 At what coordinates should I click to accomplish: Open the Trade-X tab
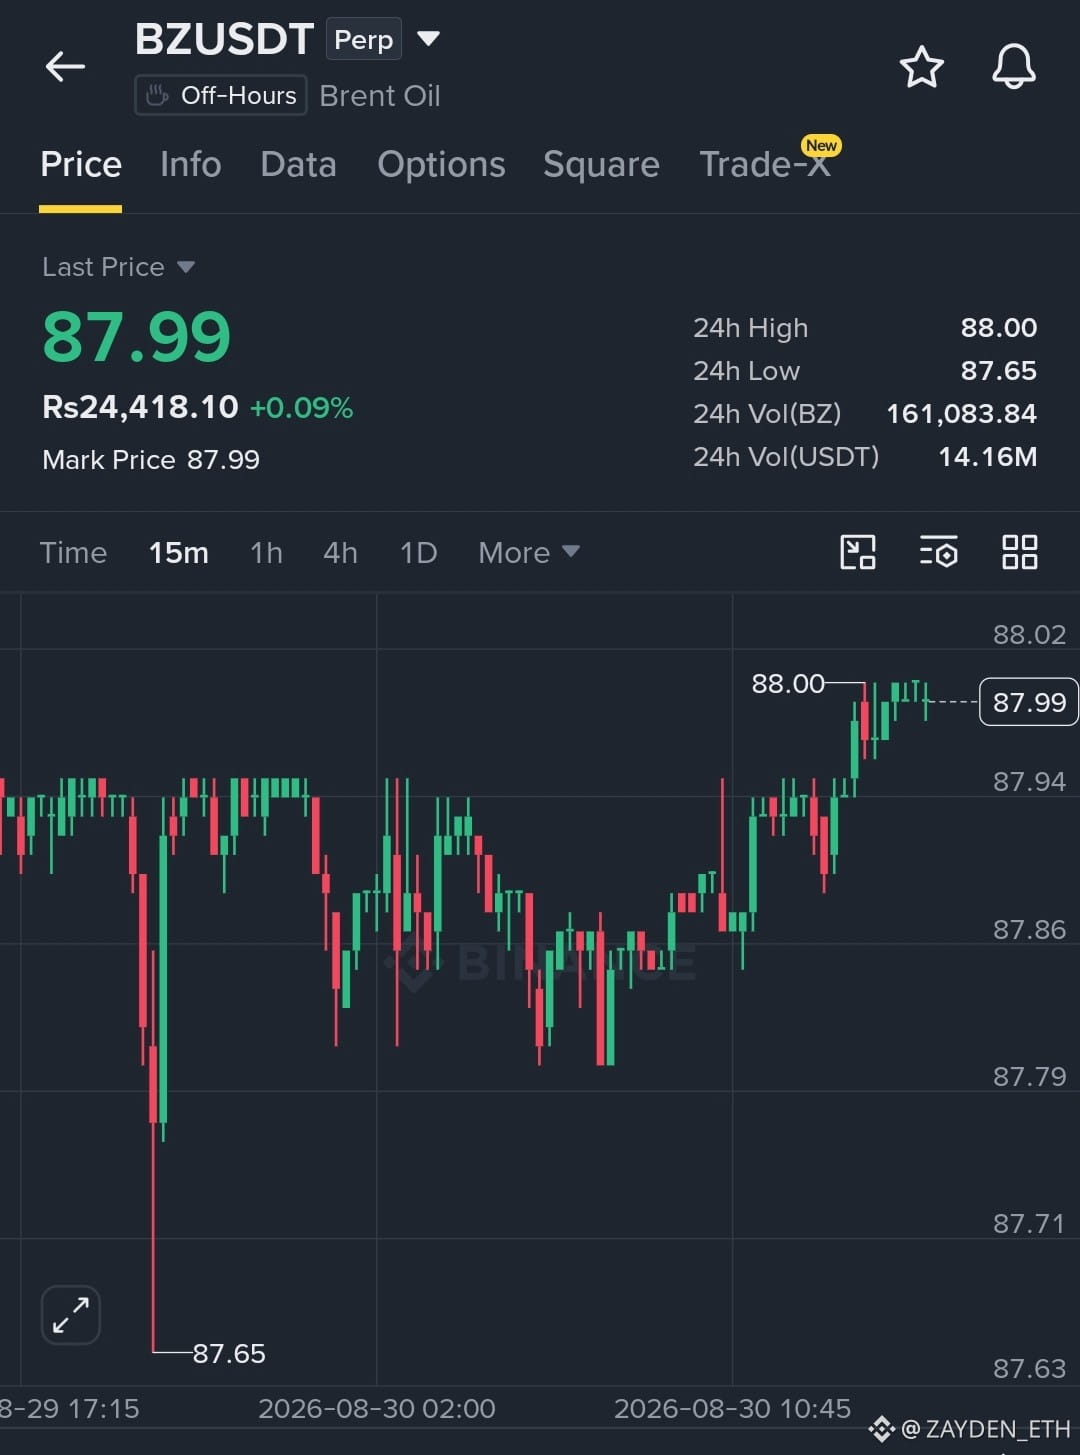point(765,164)
